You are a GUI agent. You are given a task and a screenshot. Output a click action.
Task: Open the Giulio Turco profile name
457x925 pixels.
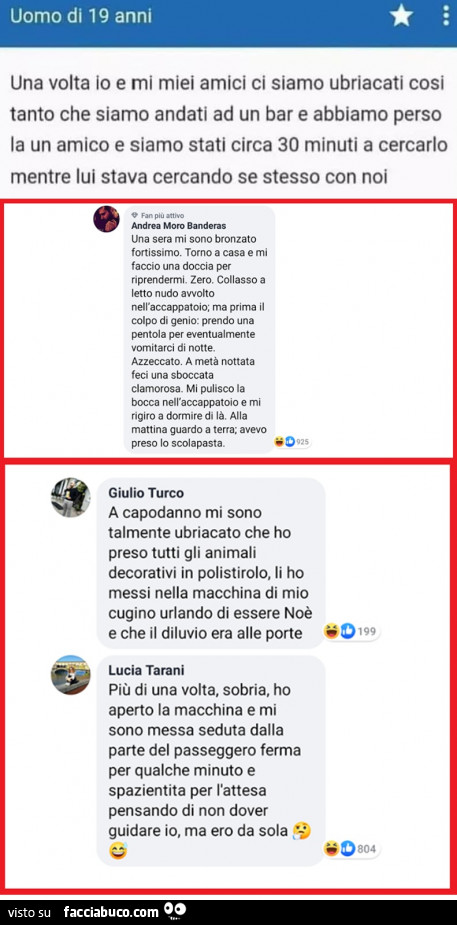(146, 493)
